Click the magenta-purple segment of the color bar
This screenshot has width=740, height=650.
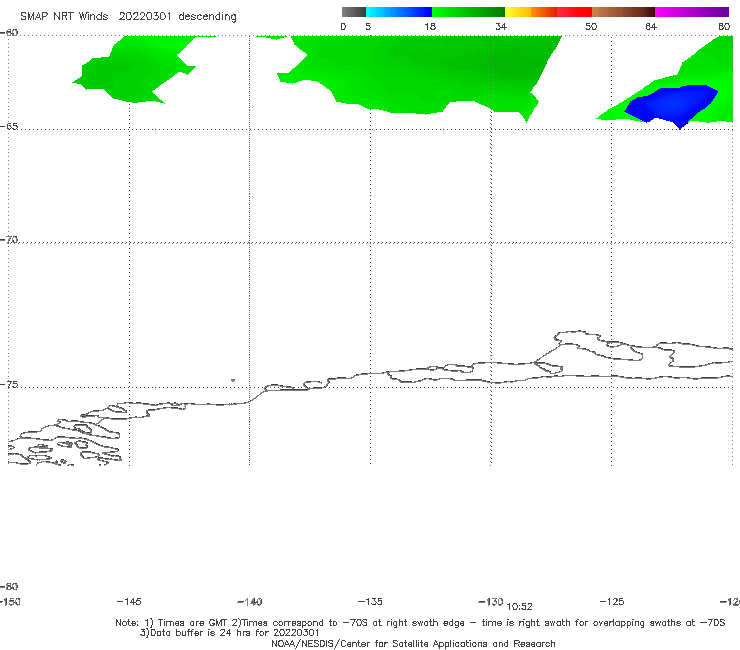coord(692,12)
